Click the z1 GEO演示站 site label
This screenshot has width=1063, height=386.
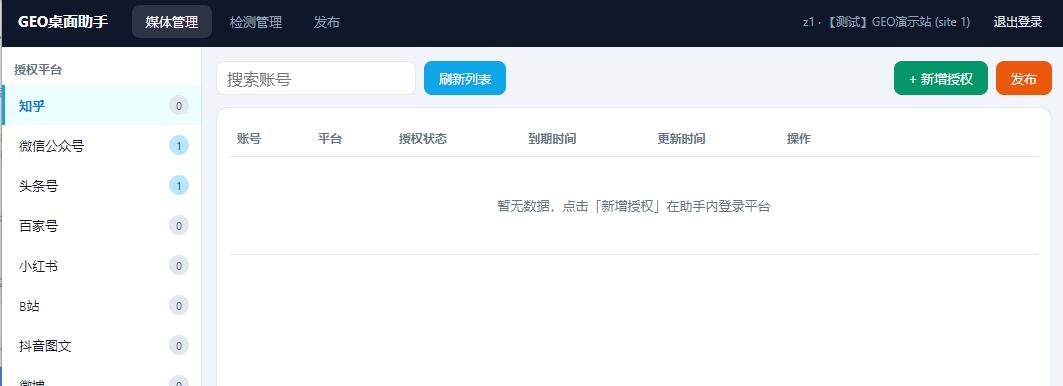point(886,22)
